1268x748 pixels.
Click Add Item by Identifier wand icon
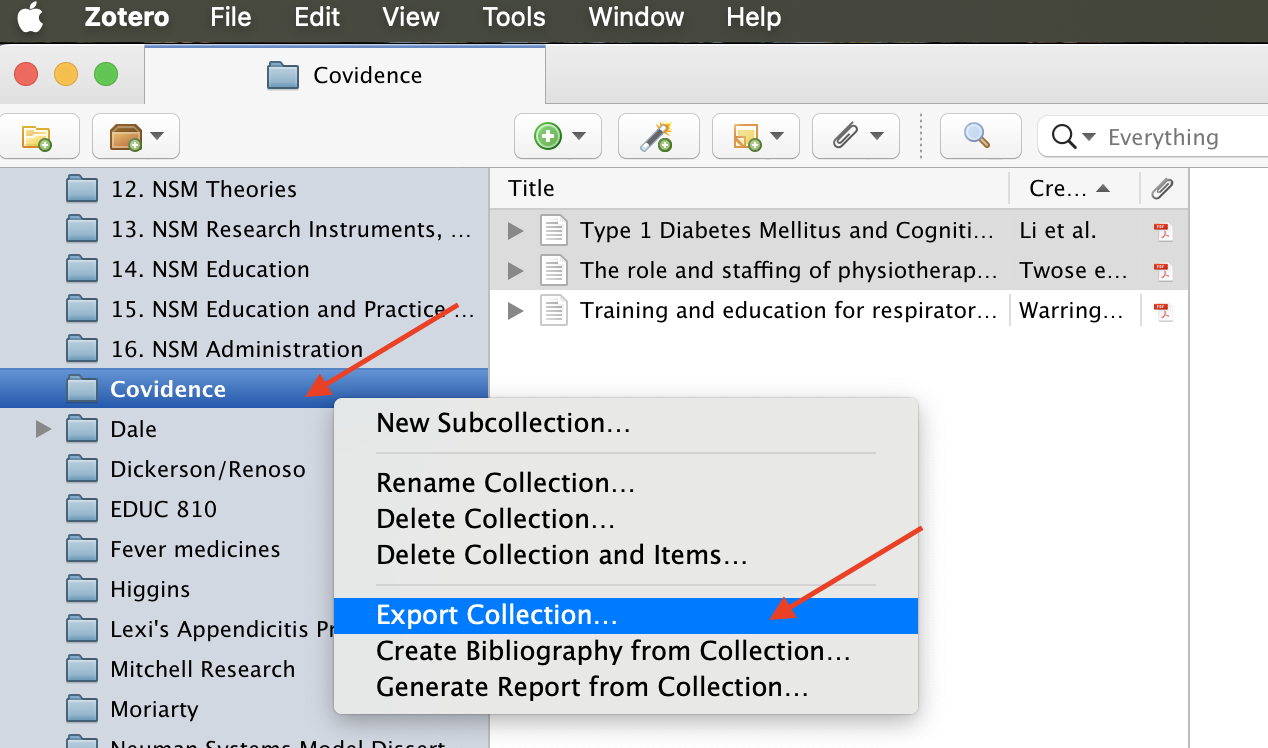[x=657, y=137]
